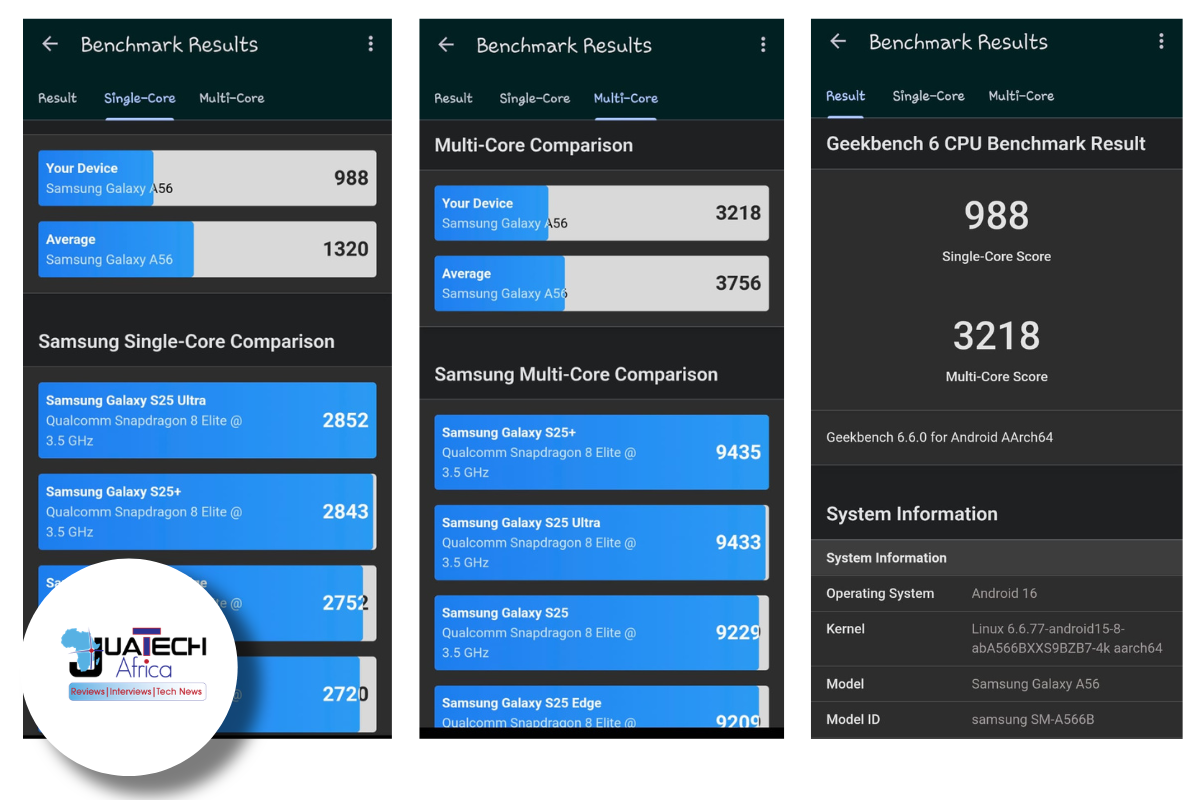The height and width of the screenshot is (800, 1200).
Task: Select Multi-Core tab in left screenshot
Action: pos(231,98)
